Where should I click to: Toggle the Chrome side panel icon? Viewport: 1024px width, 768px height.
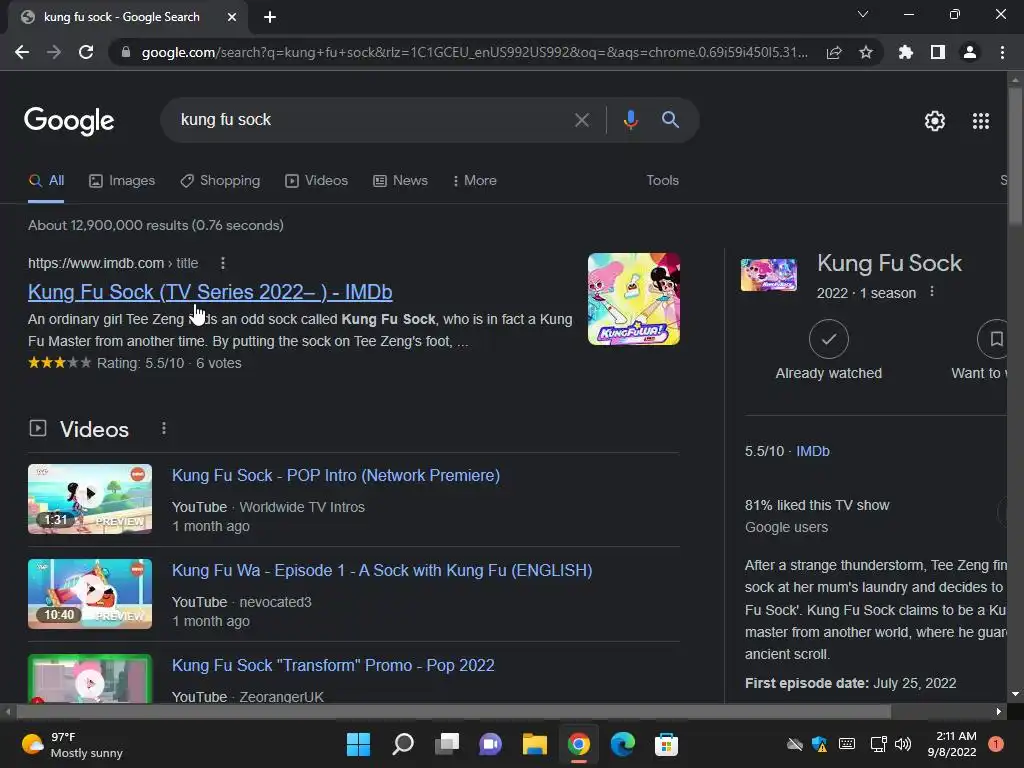[938, 52]
